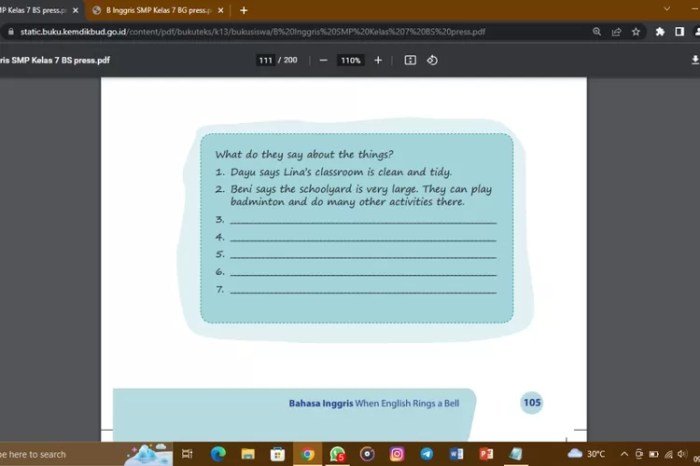Open Telegram from the taskbar
The height and width of the screenshot is (466, 700).
(x=426, y=454)
